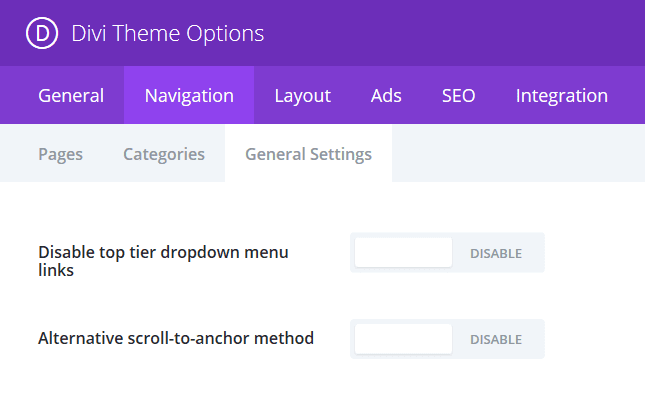Select the General Settings sub-tab
Image resolution: width=645 pixels, height=397 pixels.
click(x=309, y=154)
